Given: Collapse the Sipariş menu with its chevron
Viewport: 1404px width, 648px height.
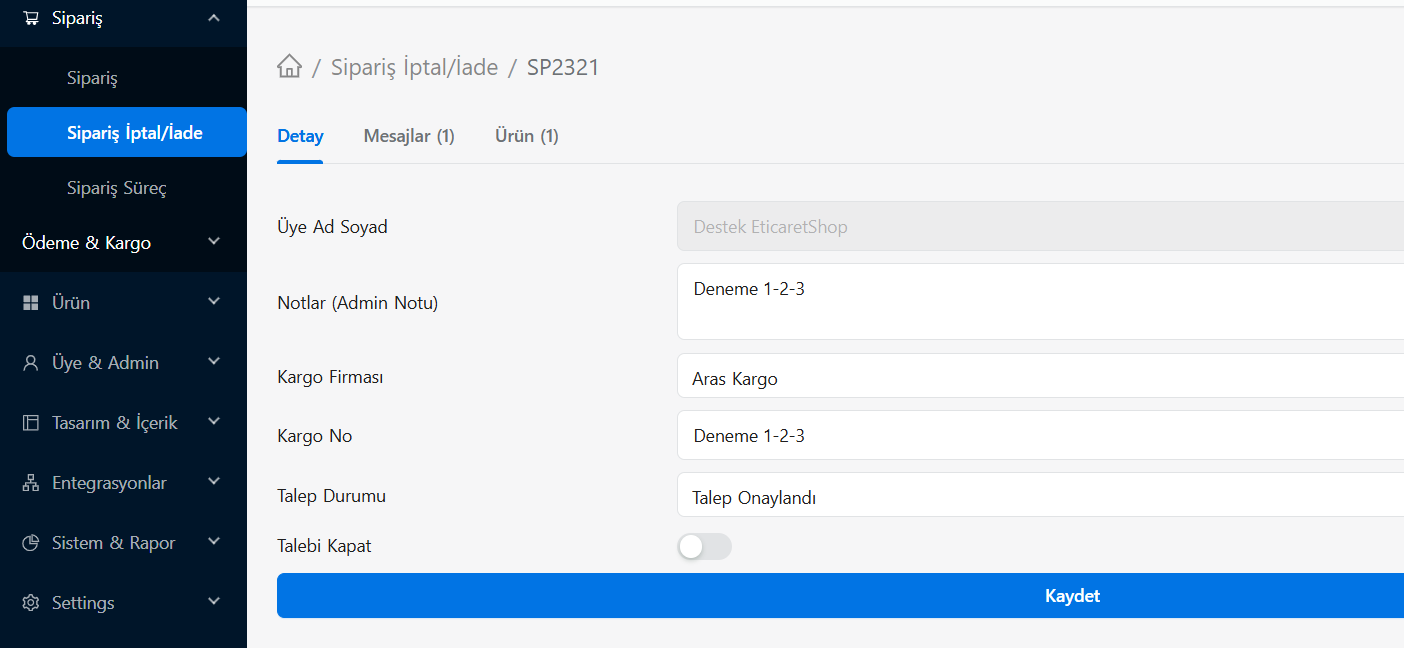Looking at the screenshot, I should point(214,17).
